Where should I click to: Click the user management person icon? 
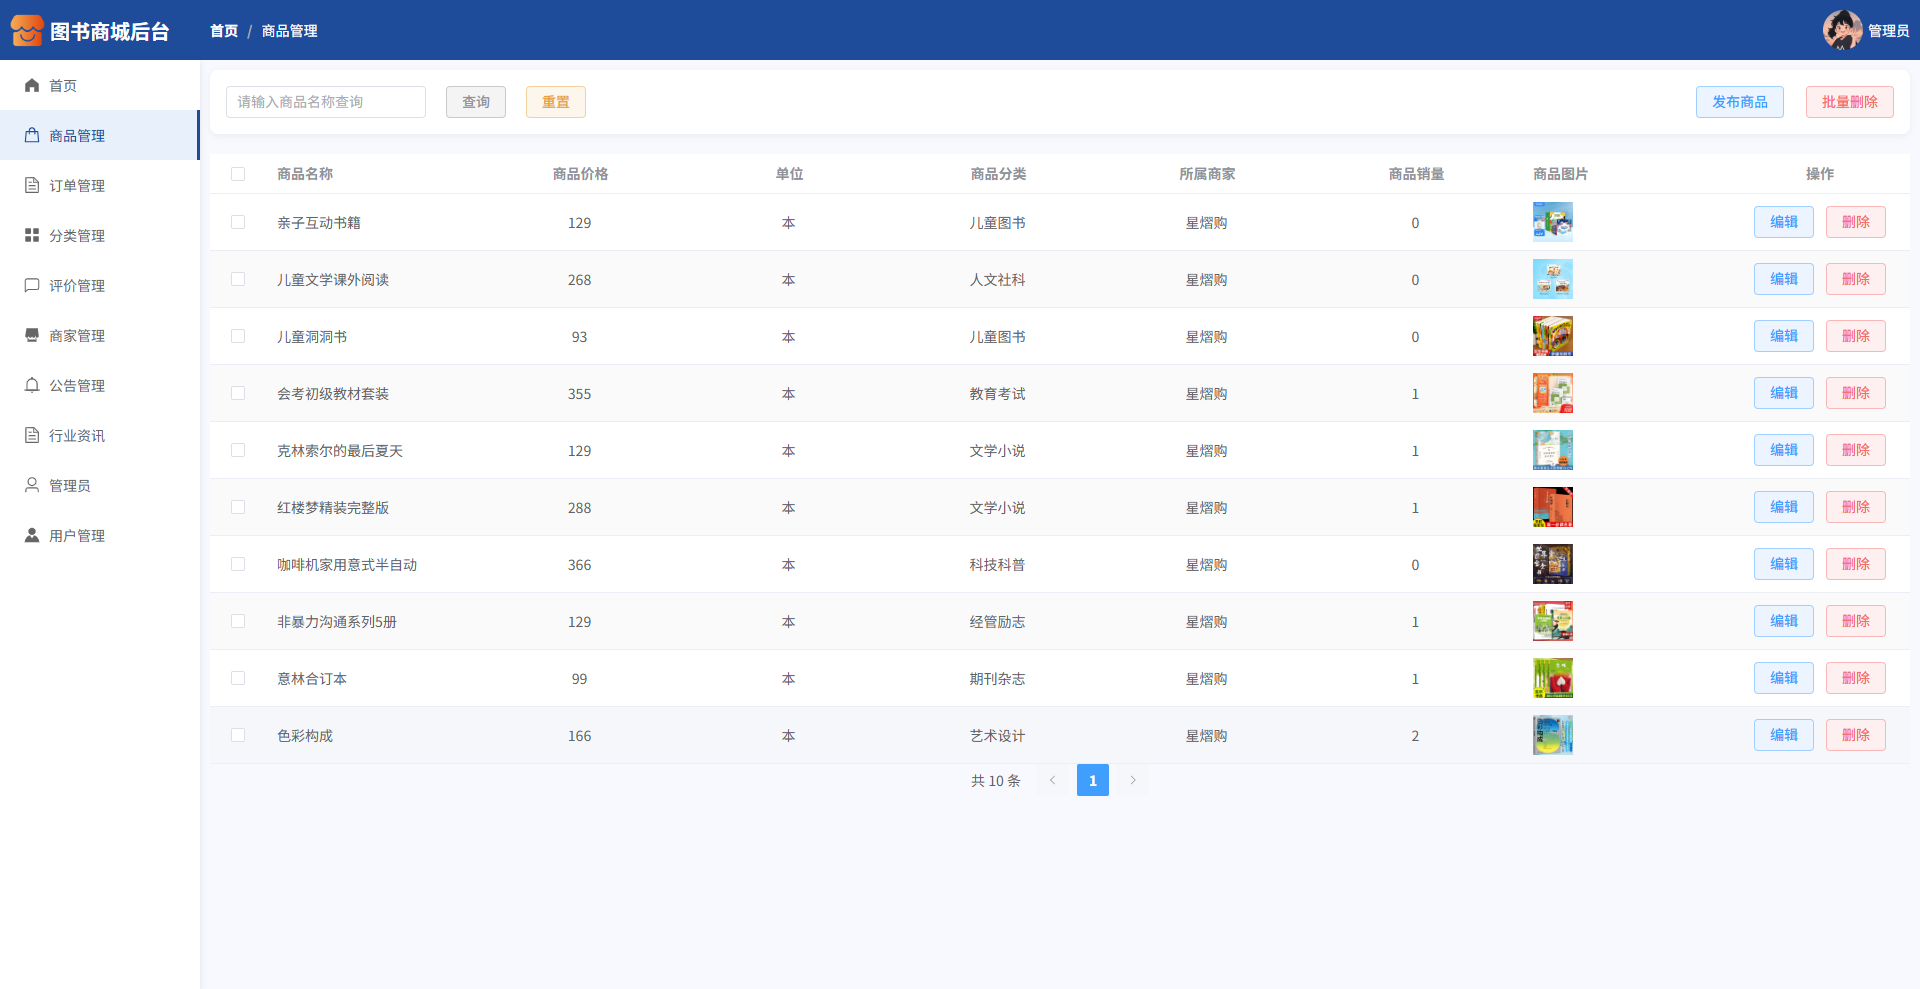pos(32,535)
